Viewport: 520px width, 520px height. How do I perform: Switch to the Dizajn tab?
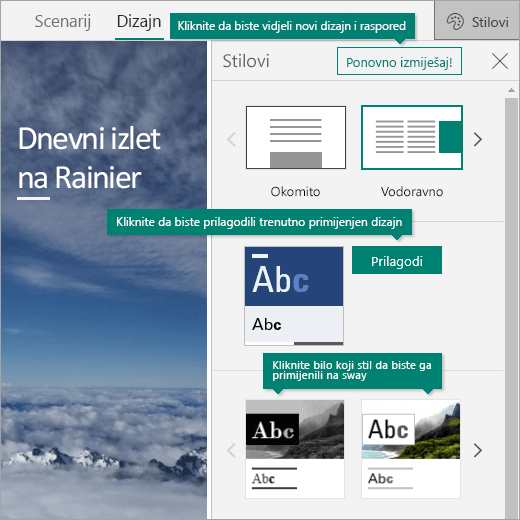(139, 21)
